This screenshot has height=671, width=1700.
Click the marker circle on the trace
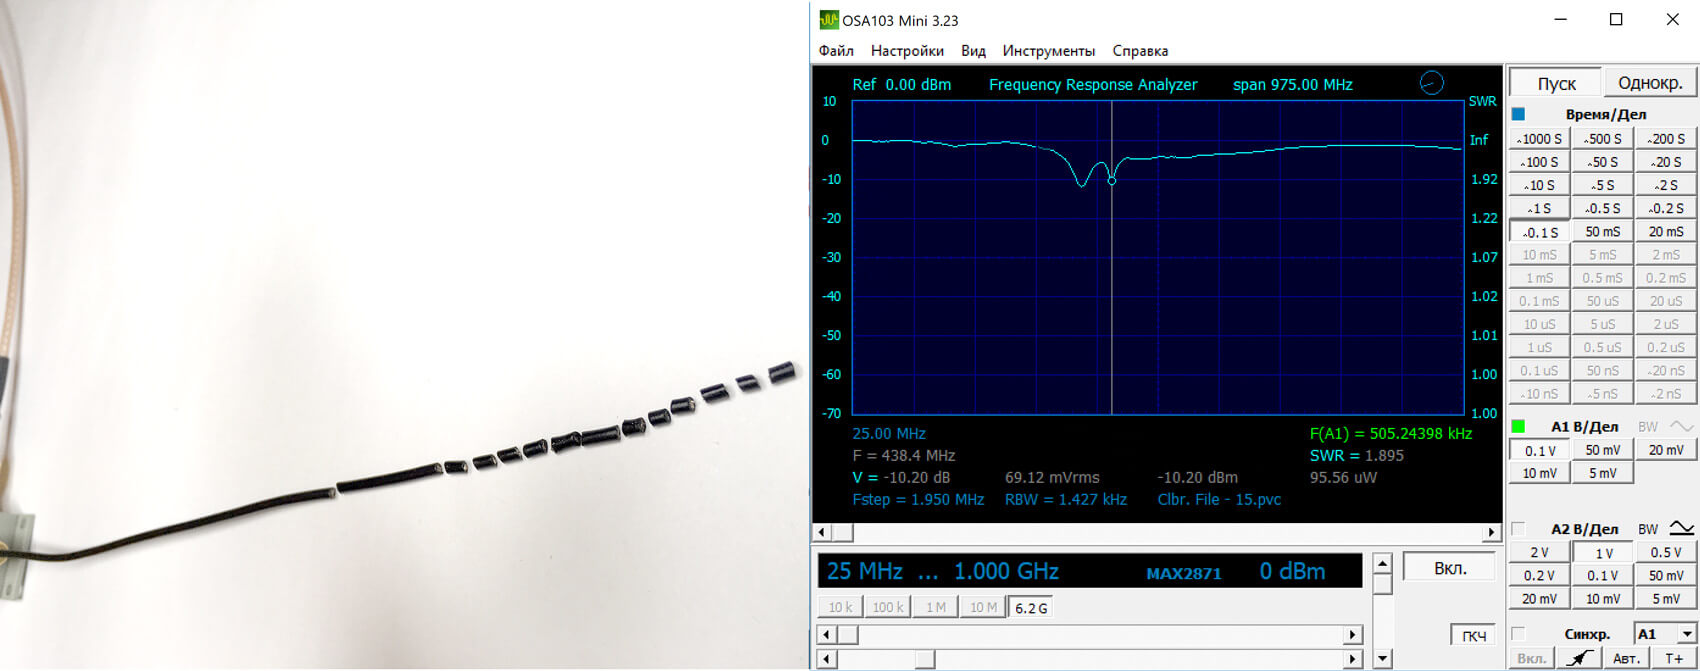pos(1112,181)
